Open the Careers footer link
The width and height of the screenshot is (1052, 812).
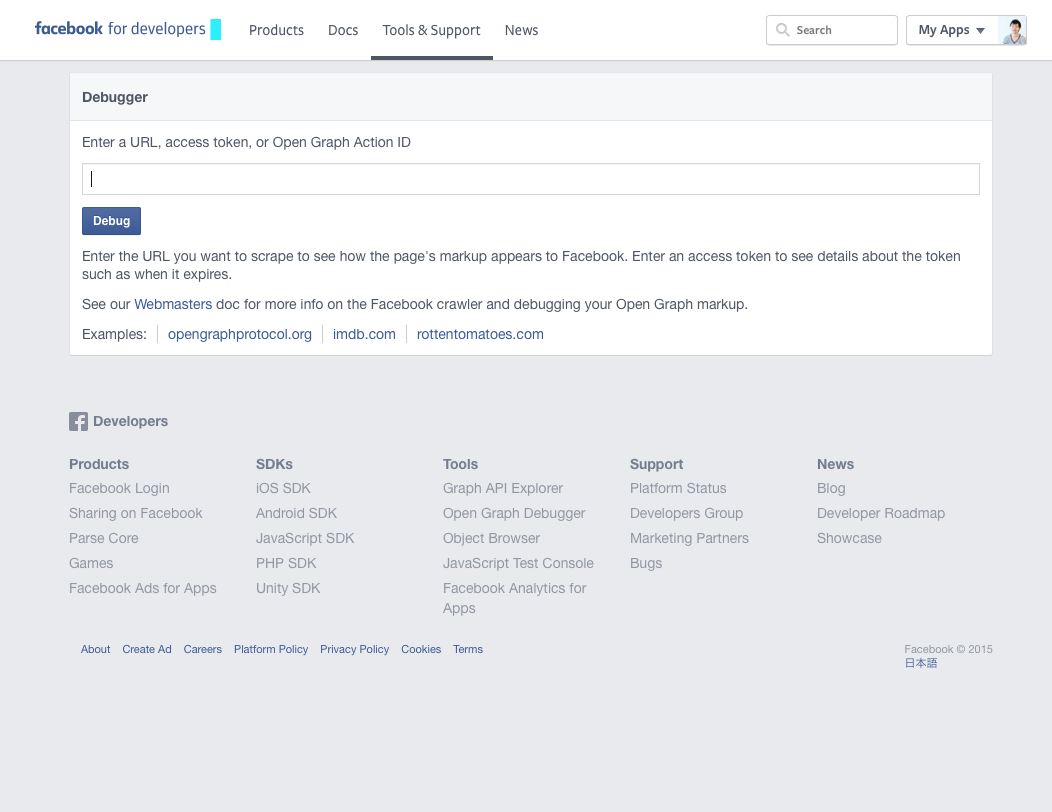[203, 649]
